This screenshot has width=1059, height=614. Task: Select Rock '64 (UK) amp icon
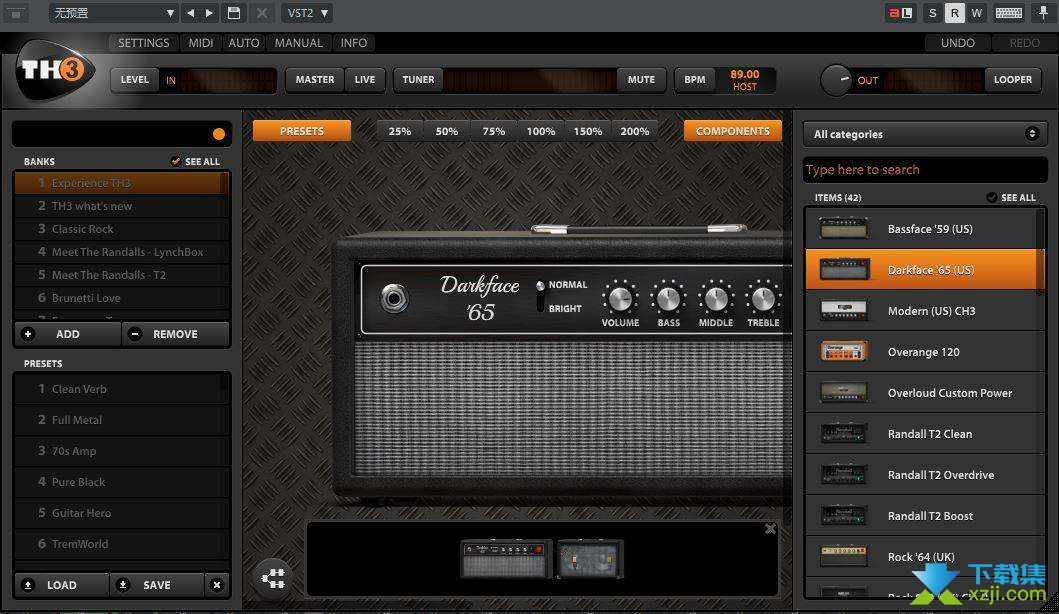point(844,557)
